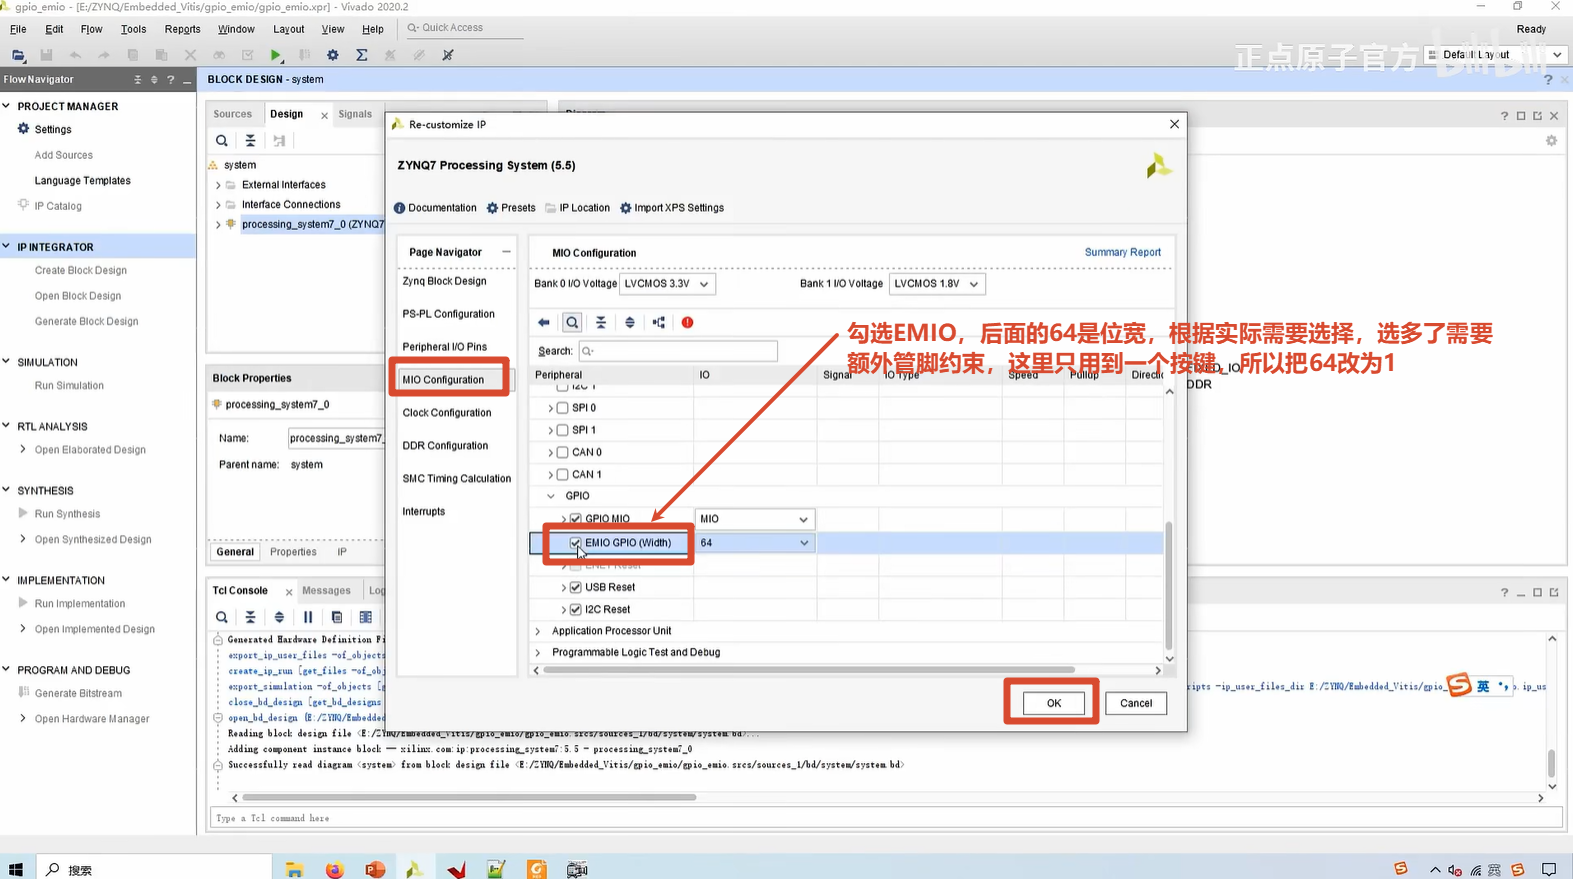Click the back arrow in MIO Configuration toolbar
1573x879 pixels.
coord(543,323)
